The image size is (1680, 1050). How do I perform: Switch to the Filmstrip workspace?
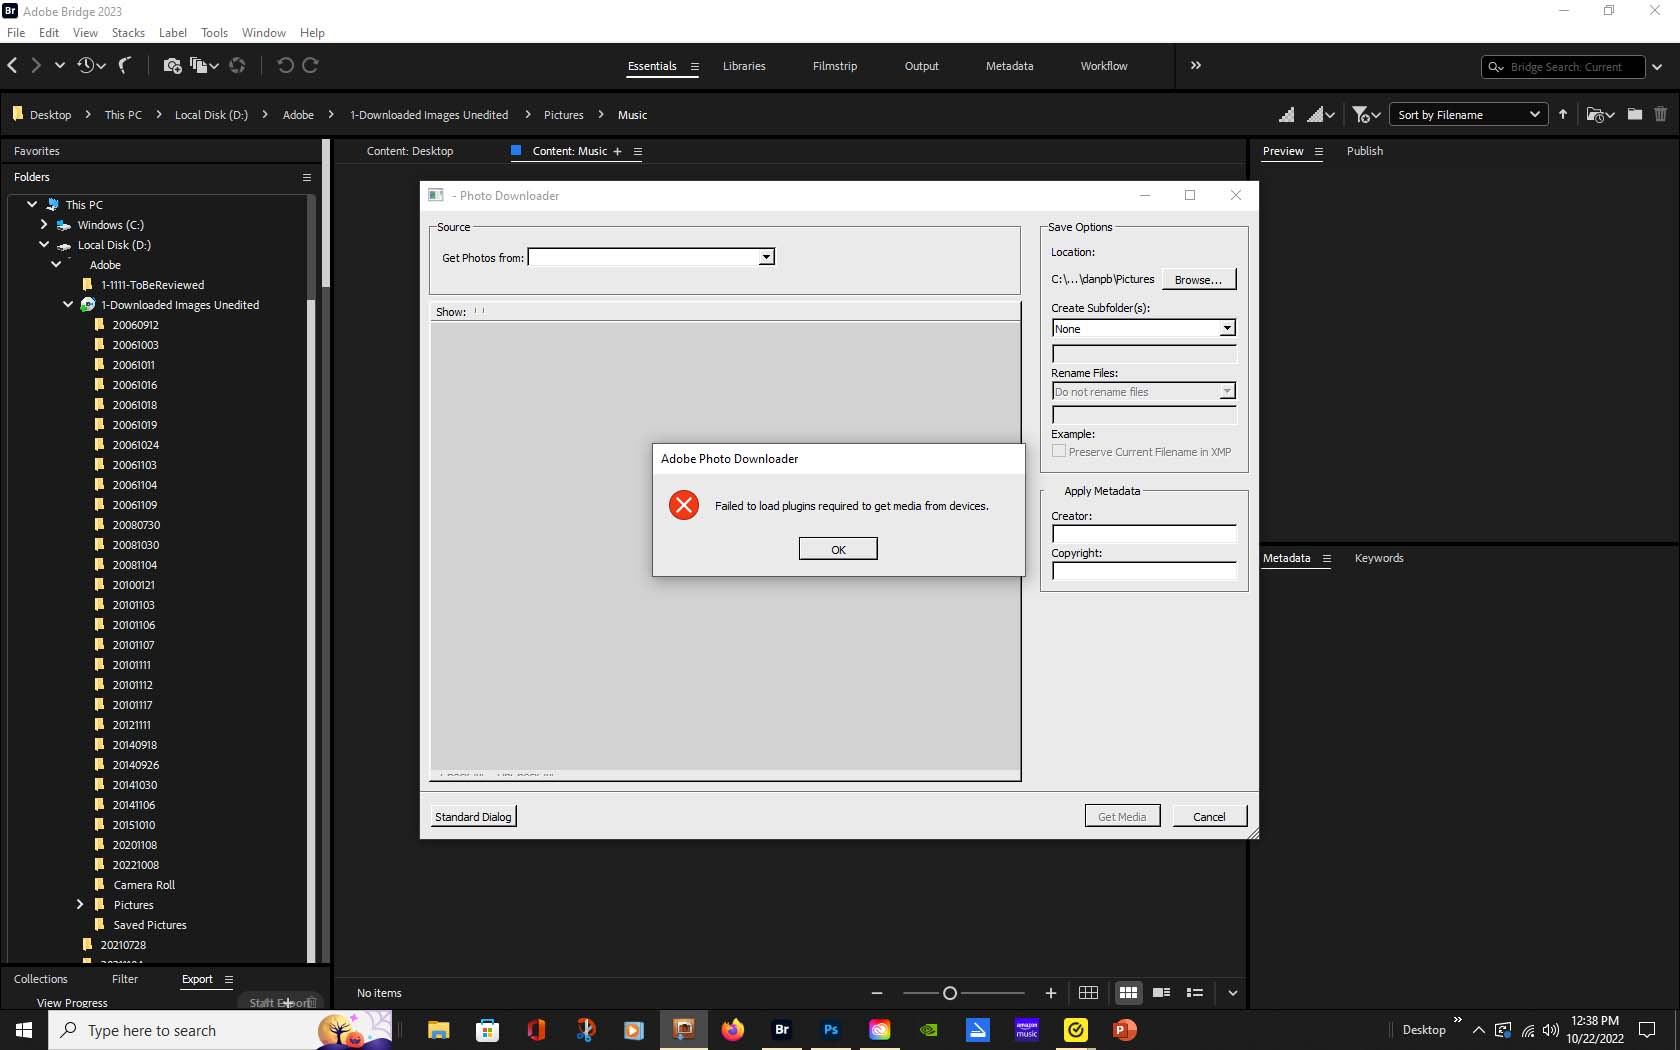point(835,66)
